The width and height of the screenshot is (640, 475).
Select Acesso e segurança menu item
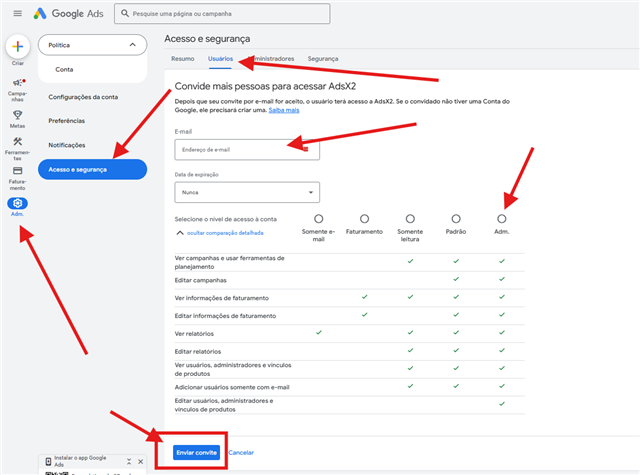tap(92, 169)
